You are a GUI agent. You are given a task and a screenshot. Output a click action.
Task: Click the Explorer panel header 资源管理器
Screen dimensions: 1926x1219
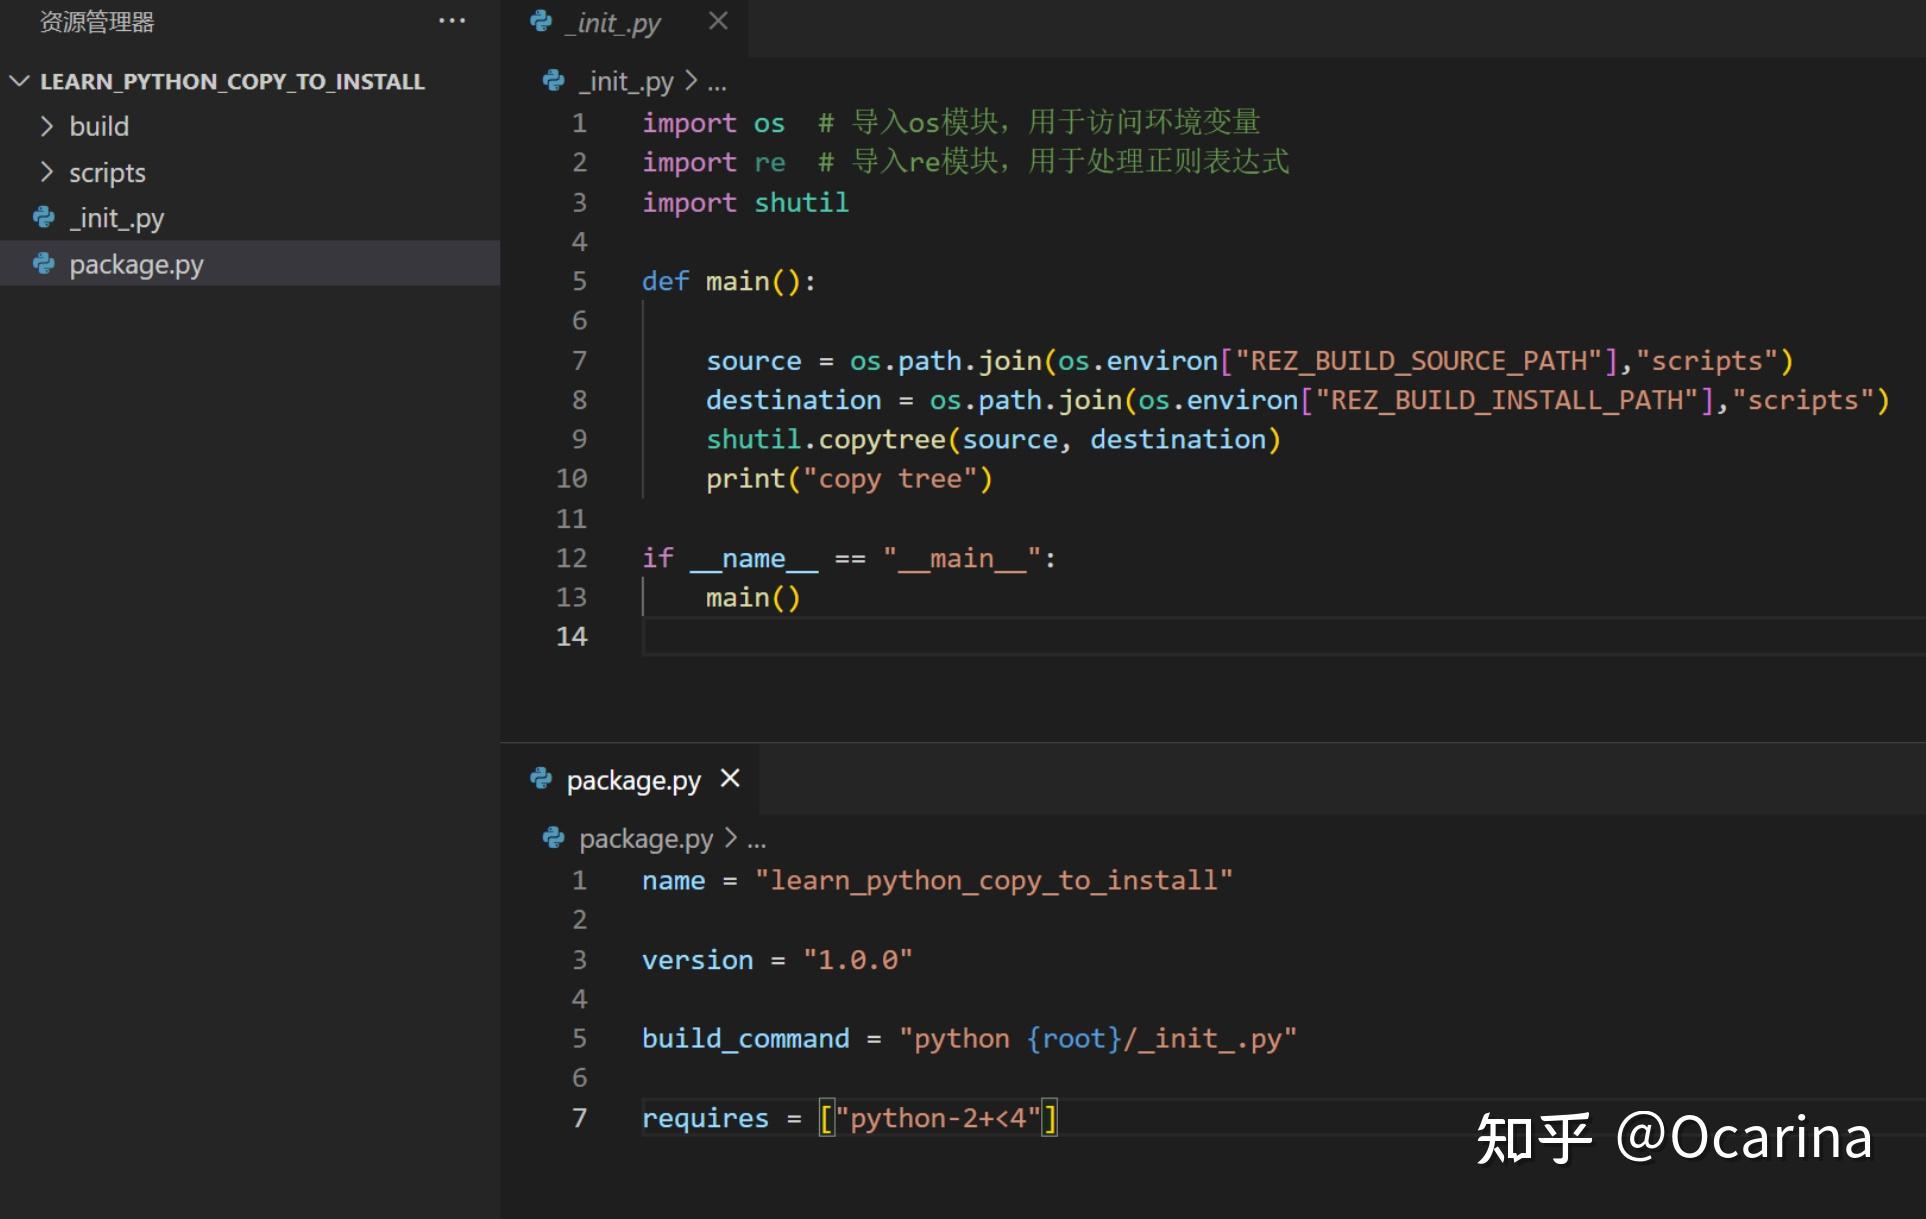click(x=99, y=22)
